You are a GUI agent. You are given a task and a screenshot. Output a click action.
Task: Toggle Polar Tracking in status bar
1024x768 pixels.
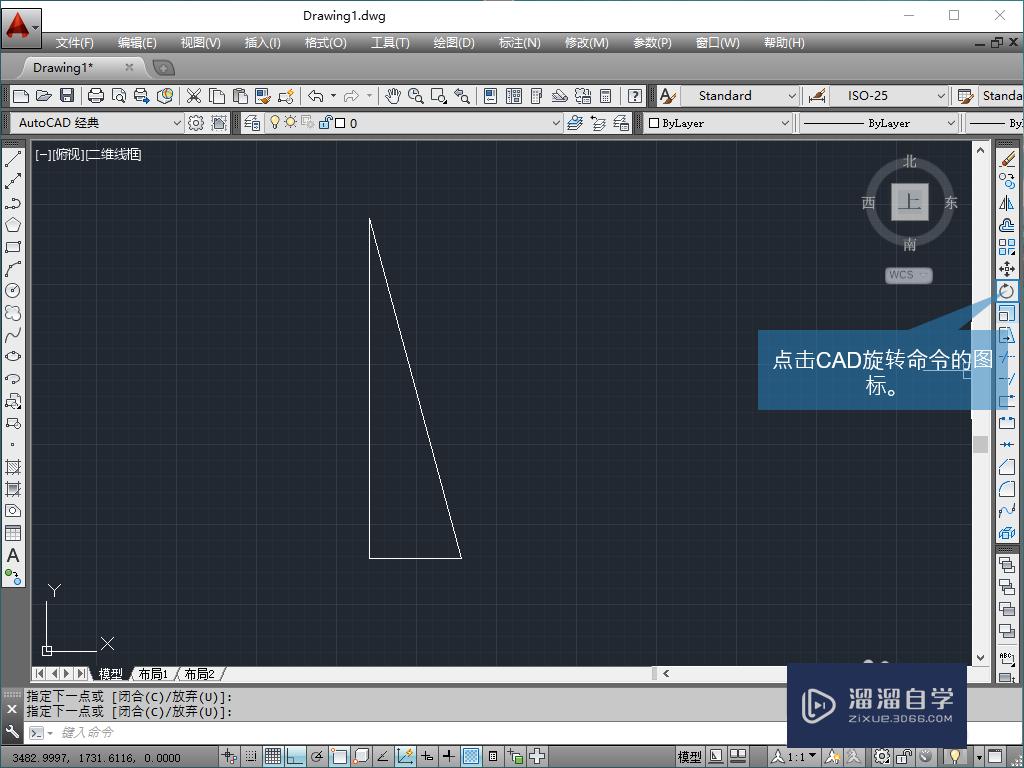click(x=317, y=756)
